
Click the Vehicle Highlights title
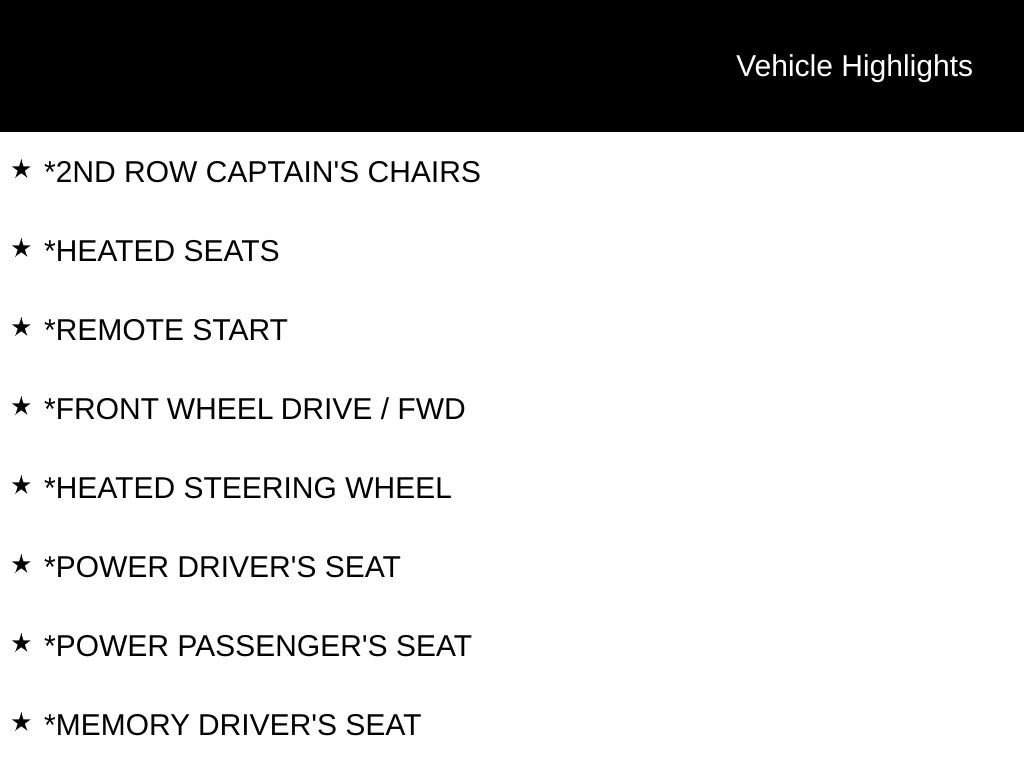click(x=854, y=66)
